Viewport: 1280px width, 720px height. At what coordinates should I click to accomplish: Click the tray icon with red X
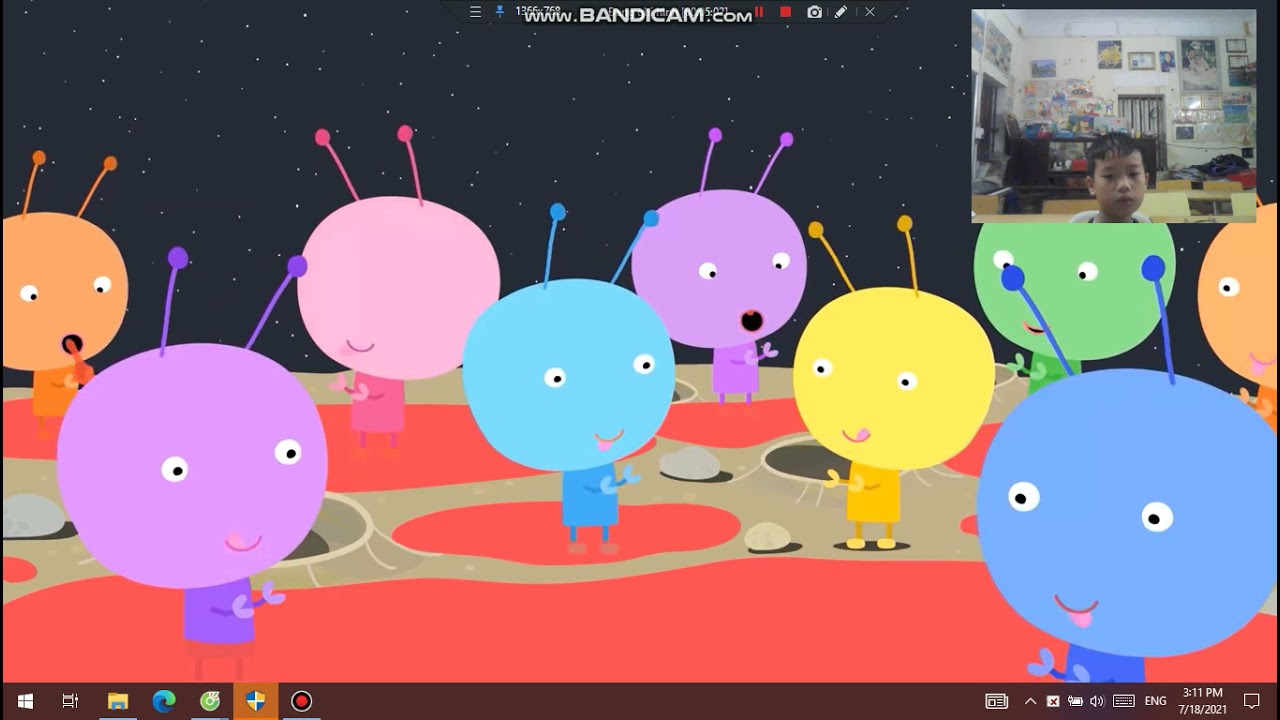coord(1053,701)
